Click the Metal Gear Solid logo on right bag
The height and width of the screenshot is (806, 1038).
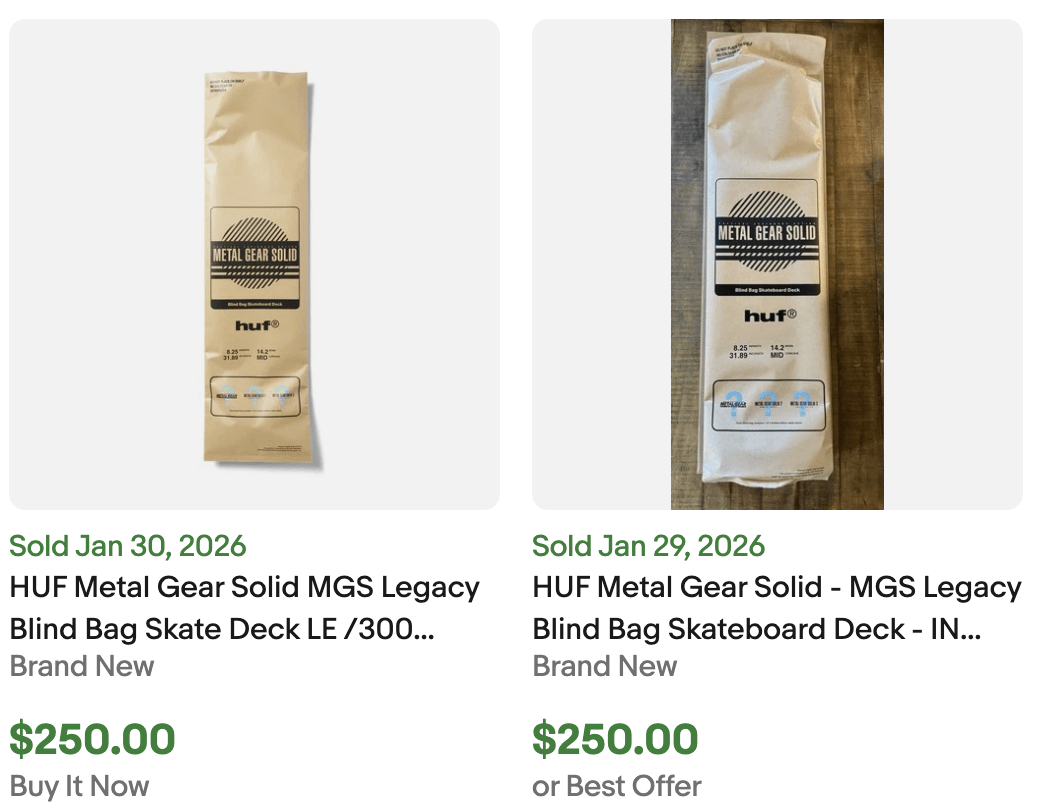click(767, 233)
